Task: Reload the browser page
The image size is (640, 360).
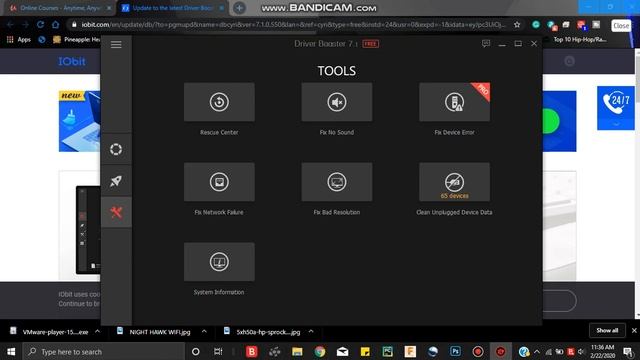Action: coord(40,24)
